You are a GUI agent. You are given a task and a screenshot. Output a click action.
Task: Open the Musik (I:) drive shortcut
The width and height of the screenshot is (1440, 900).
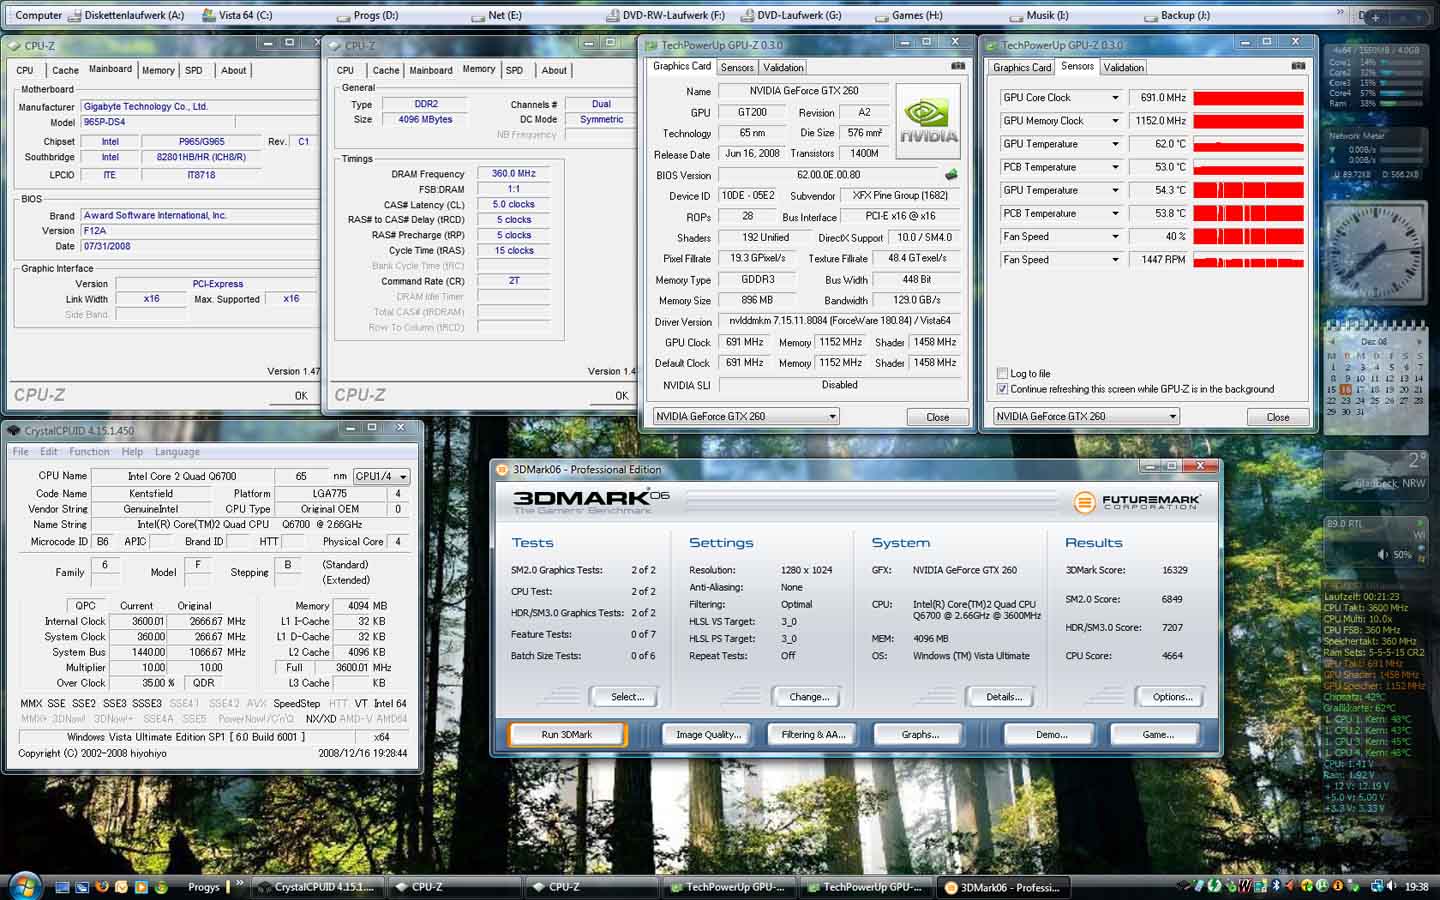tap(1040, 15)
